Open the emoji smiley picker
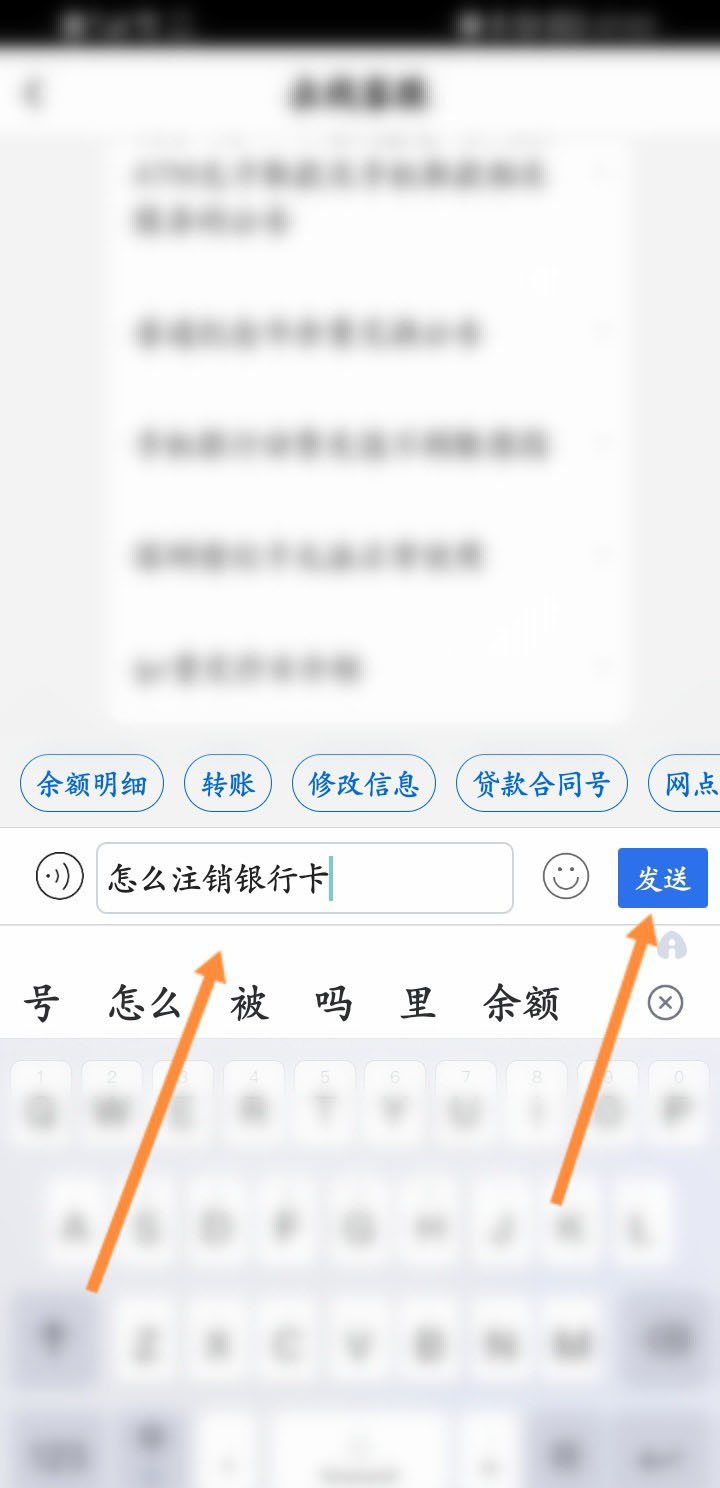Image resolution: width=720 pixels, height=1488 pixels. 566,878
